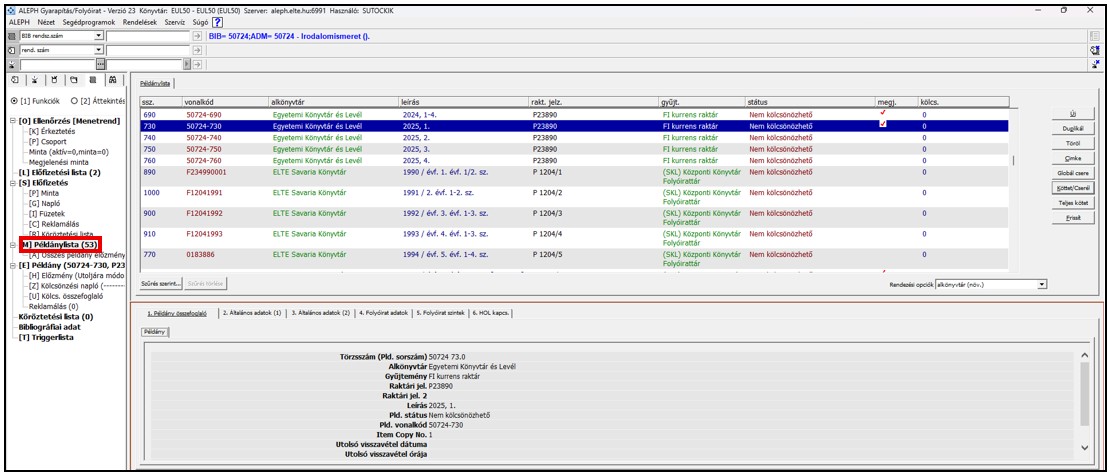This screenshot has width=1110, height=475.
Task: Open the Rendezési opciók sort dropdown
Action: (1041, 283)
